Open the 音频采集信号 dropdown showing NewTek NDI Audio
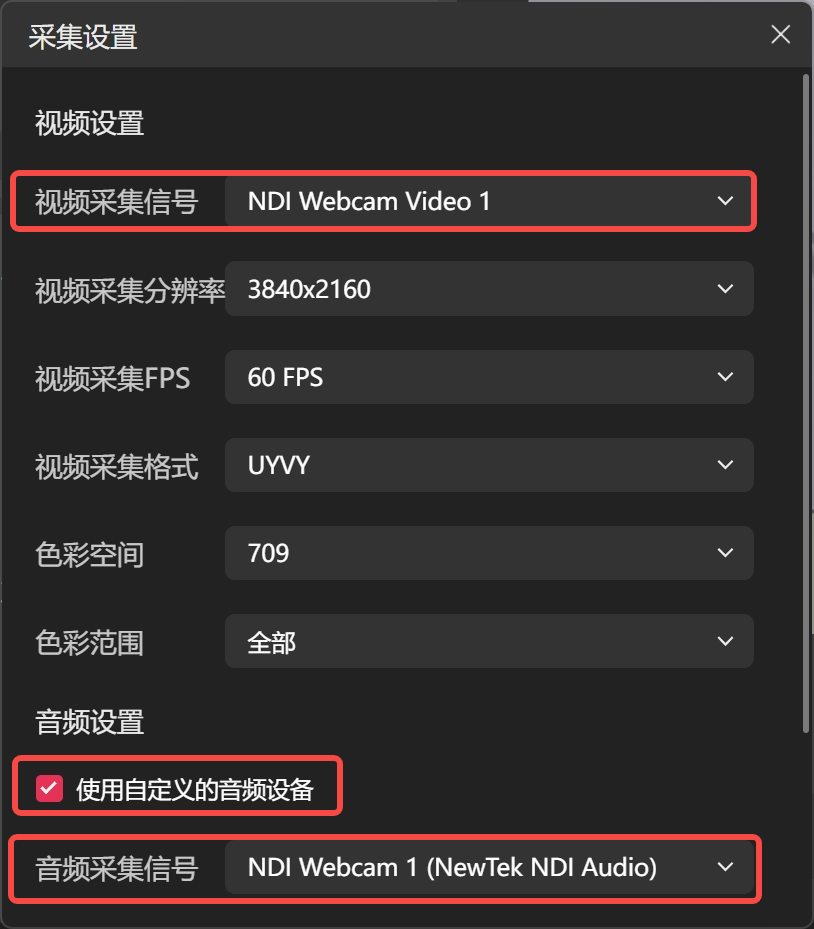Viewport: 814px width, 929px height. click(489, 867)
